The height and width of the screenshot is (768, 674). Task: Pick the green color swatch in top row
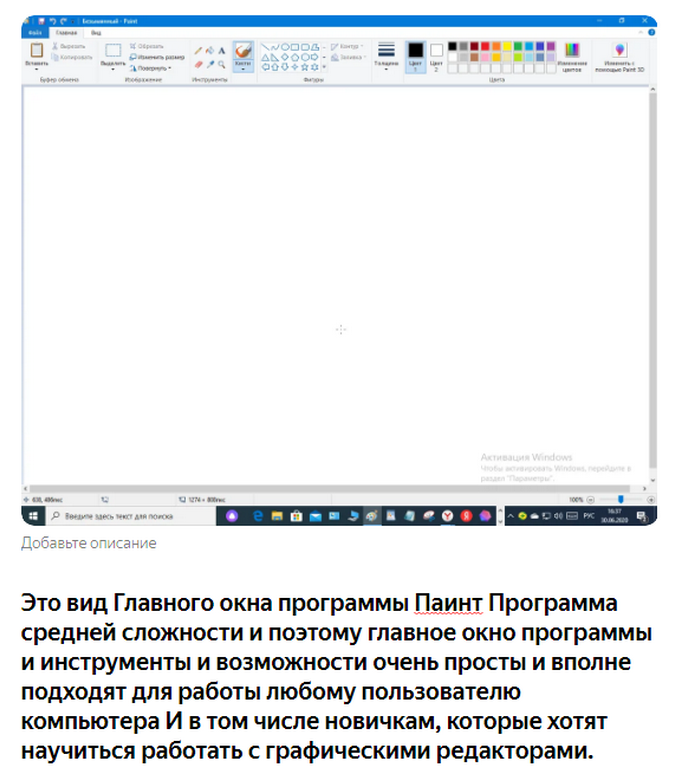point(518,46)
